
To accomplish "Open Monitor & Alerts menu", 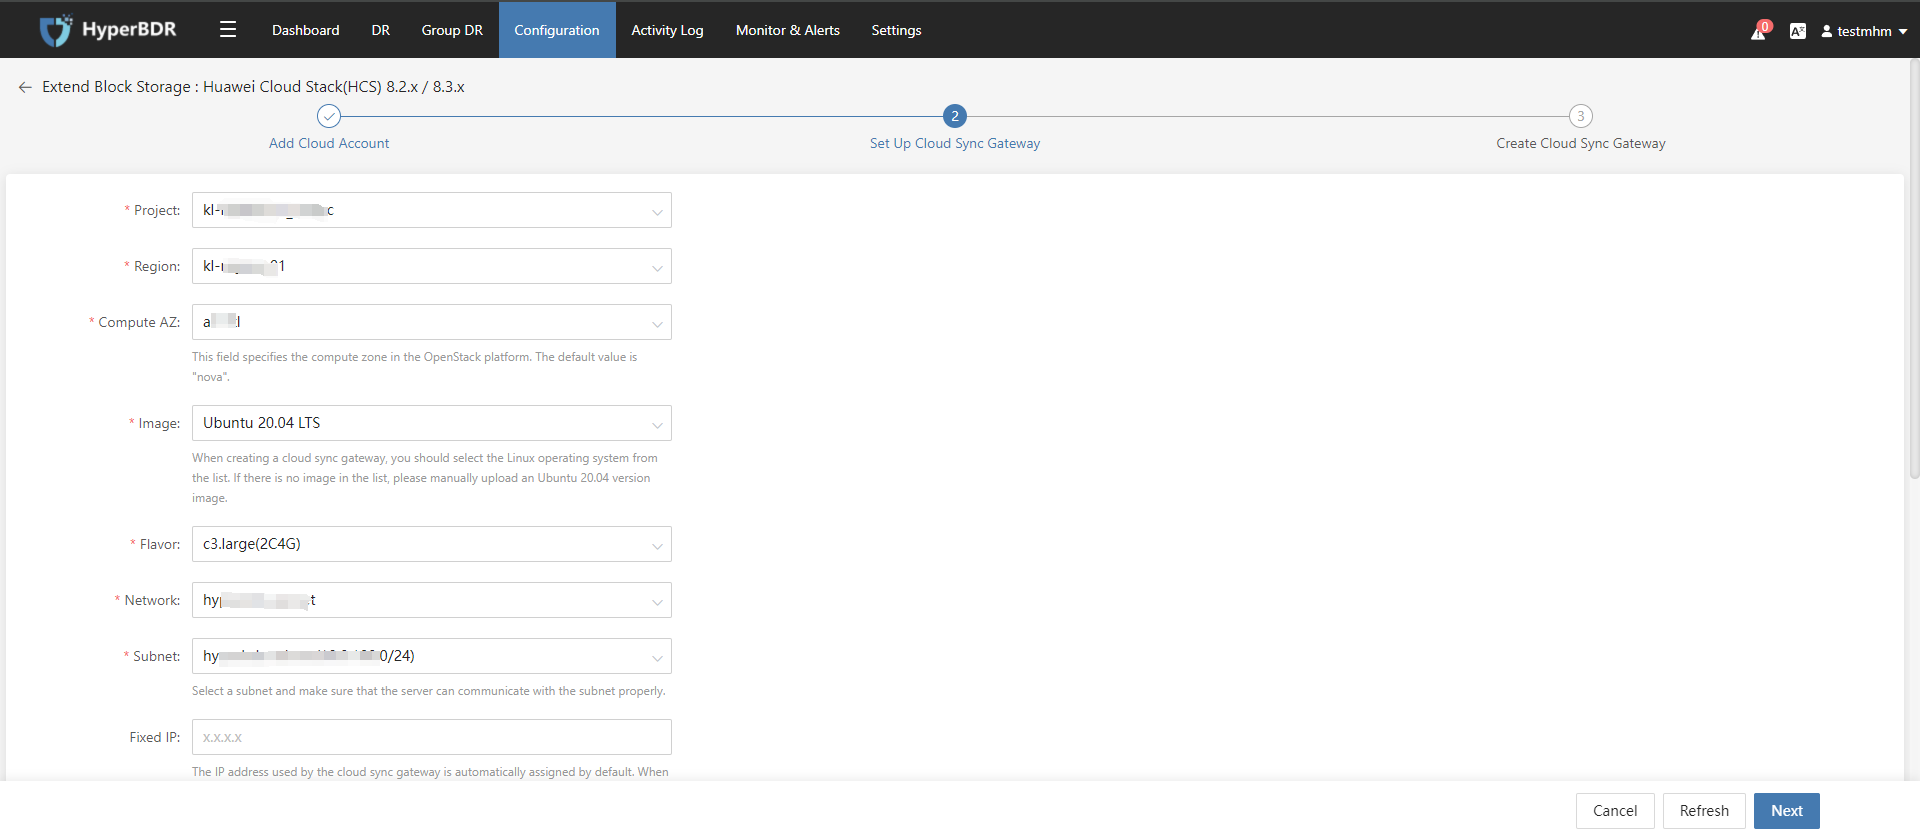I will 788,30.
